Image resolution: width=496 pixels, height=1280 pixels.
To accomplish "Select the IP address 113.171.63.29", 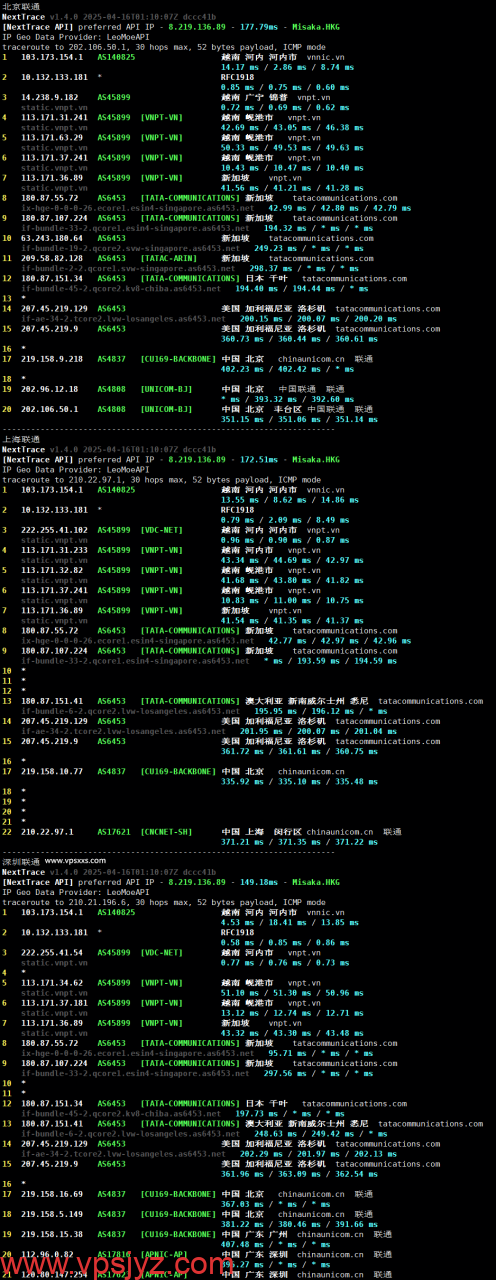I will 52,137.
